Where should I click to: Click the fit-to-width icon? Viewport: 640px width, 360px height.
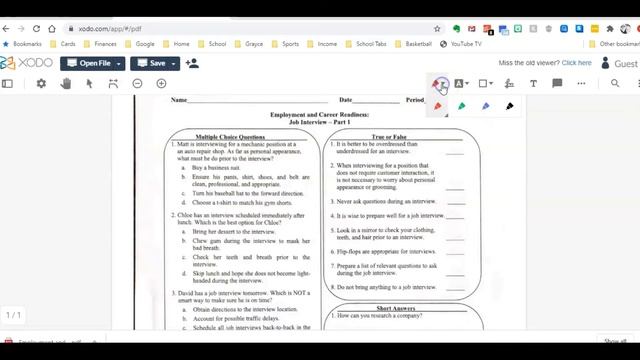(113, 84)
